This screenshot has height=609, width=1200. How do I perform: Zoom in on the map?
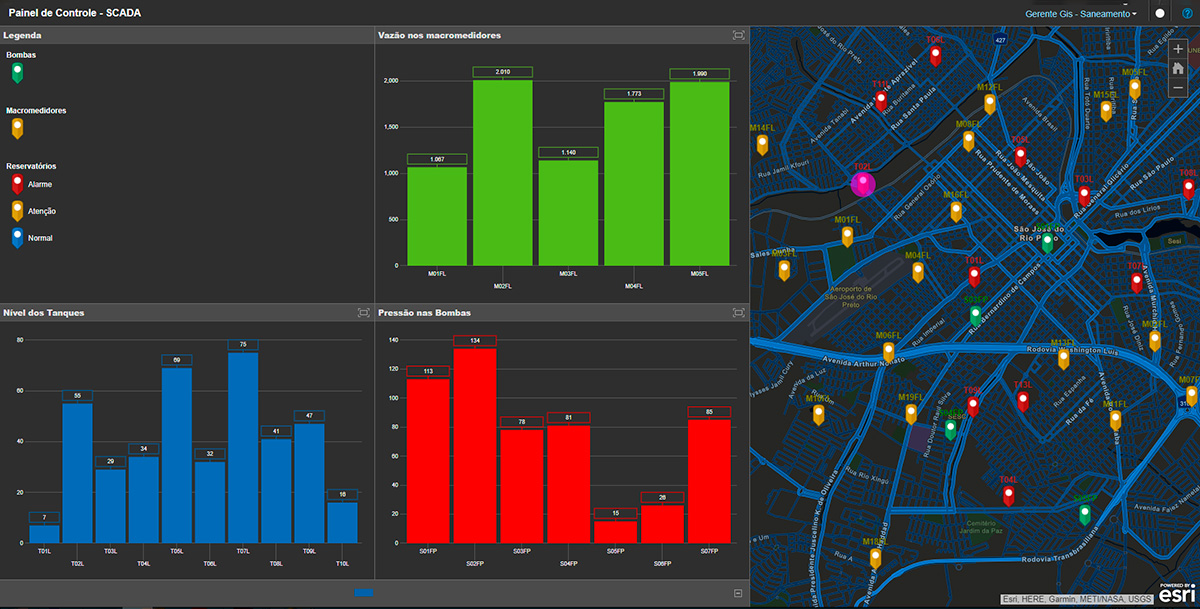[1178, 49]
